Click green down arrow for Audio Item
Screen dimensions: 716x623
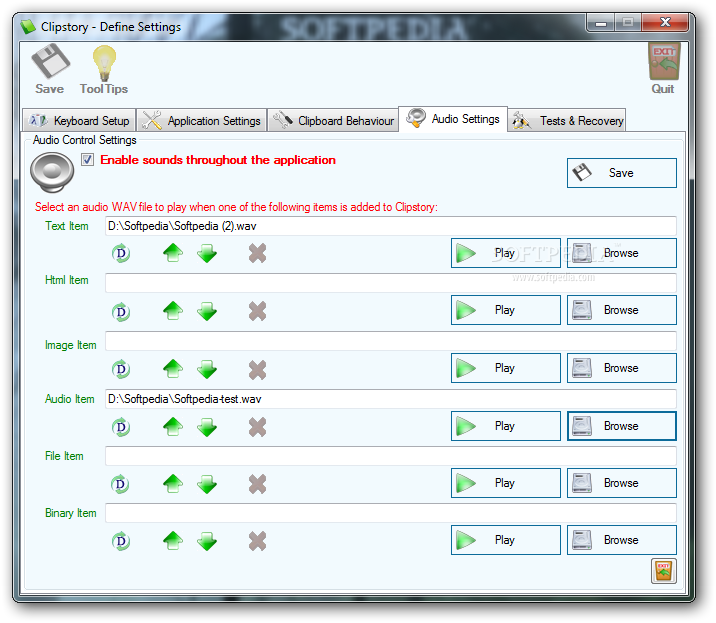click(x=207, y=428)
